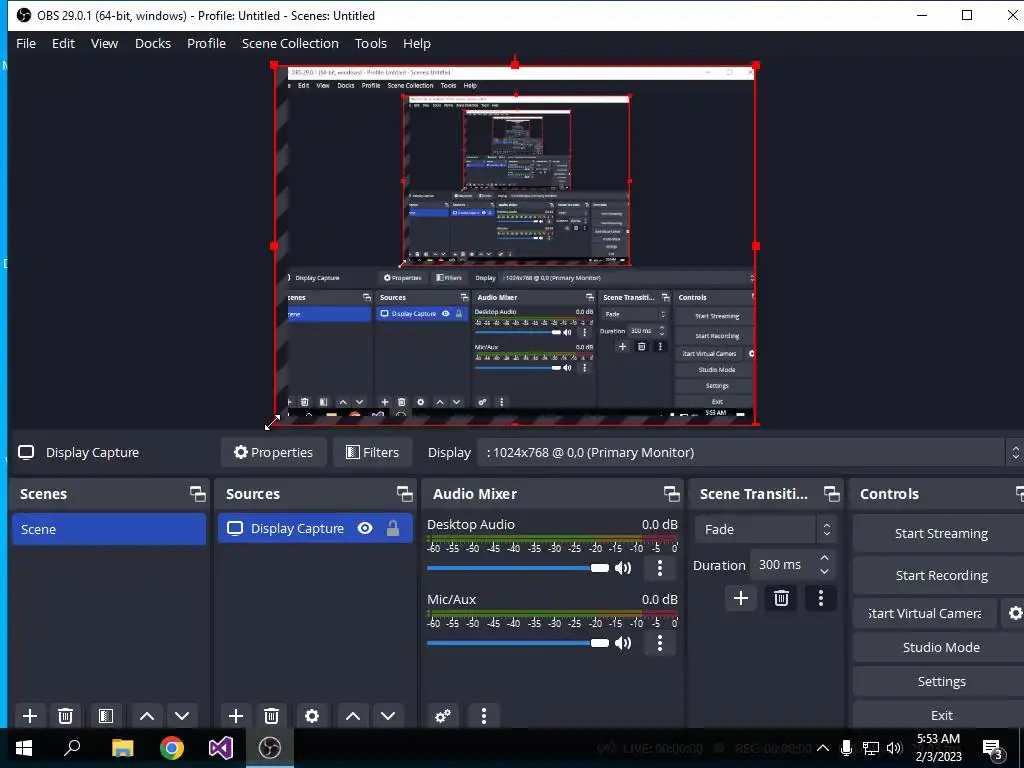1024x768 pixels.
Task: Select Scene item in Scenes list
Action: [x=109, y=529]
